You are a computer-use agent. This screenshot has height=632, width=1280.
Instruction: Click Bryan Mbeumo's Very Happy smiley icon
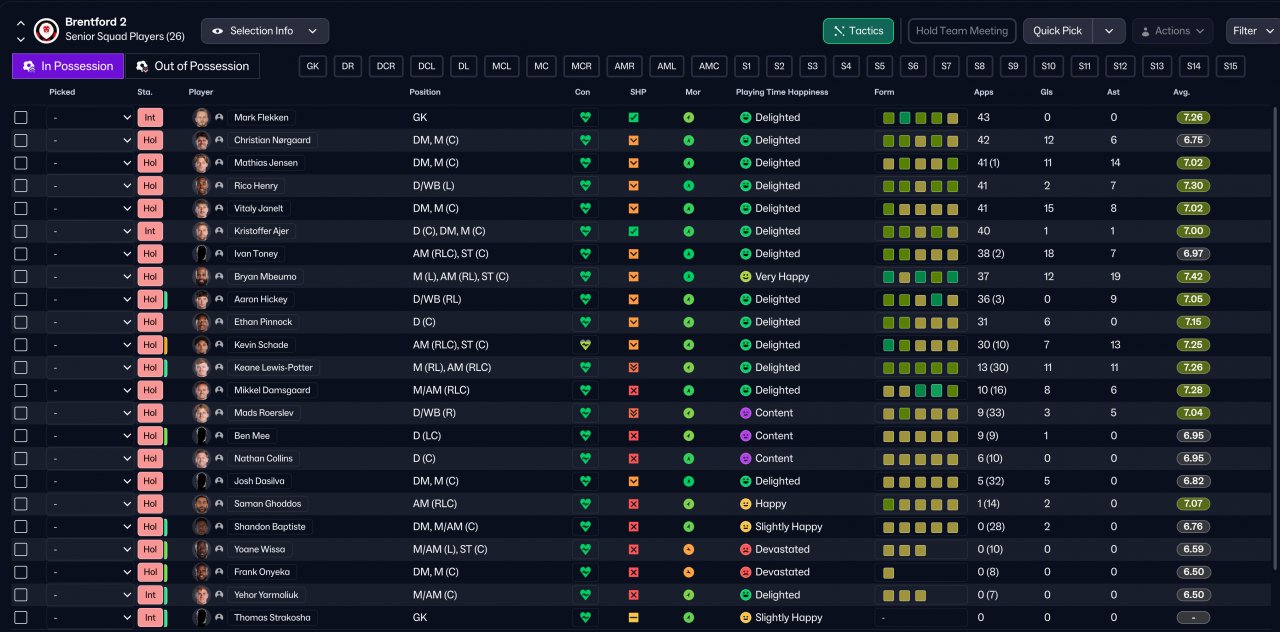click(x=745, y=277)
